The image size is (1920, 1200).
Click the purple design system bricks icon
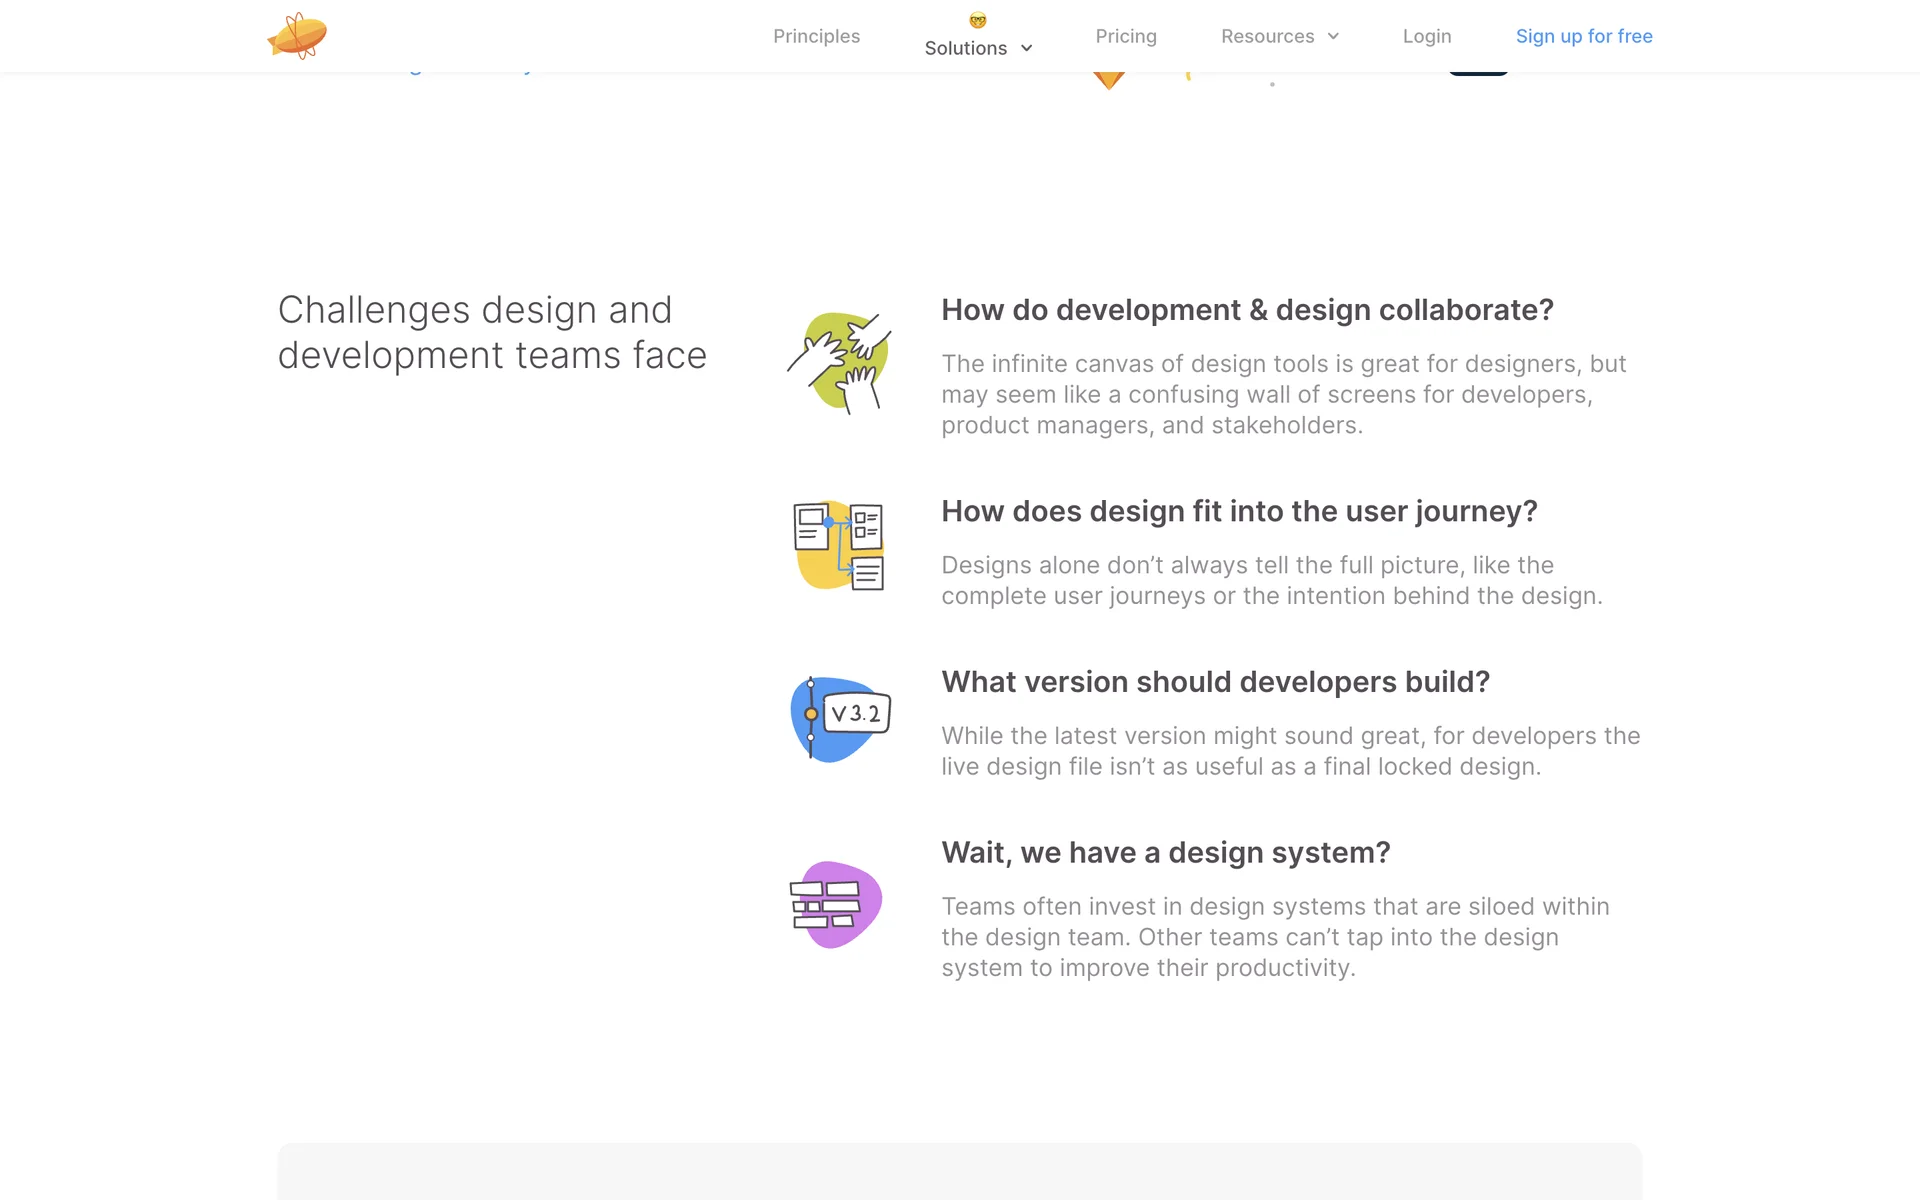click(836, 904)
